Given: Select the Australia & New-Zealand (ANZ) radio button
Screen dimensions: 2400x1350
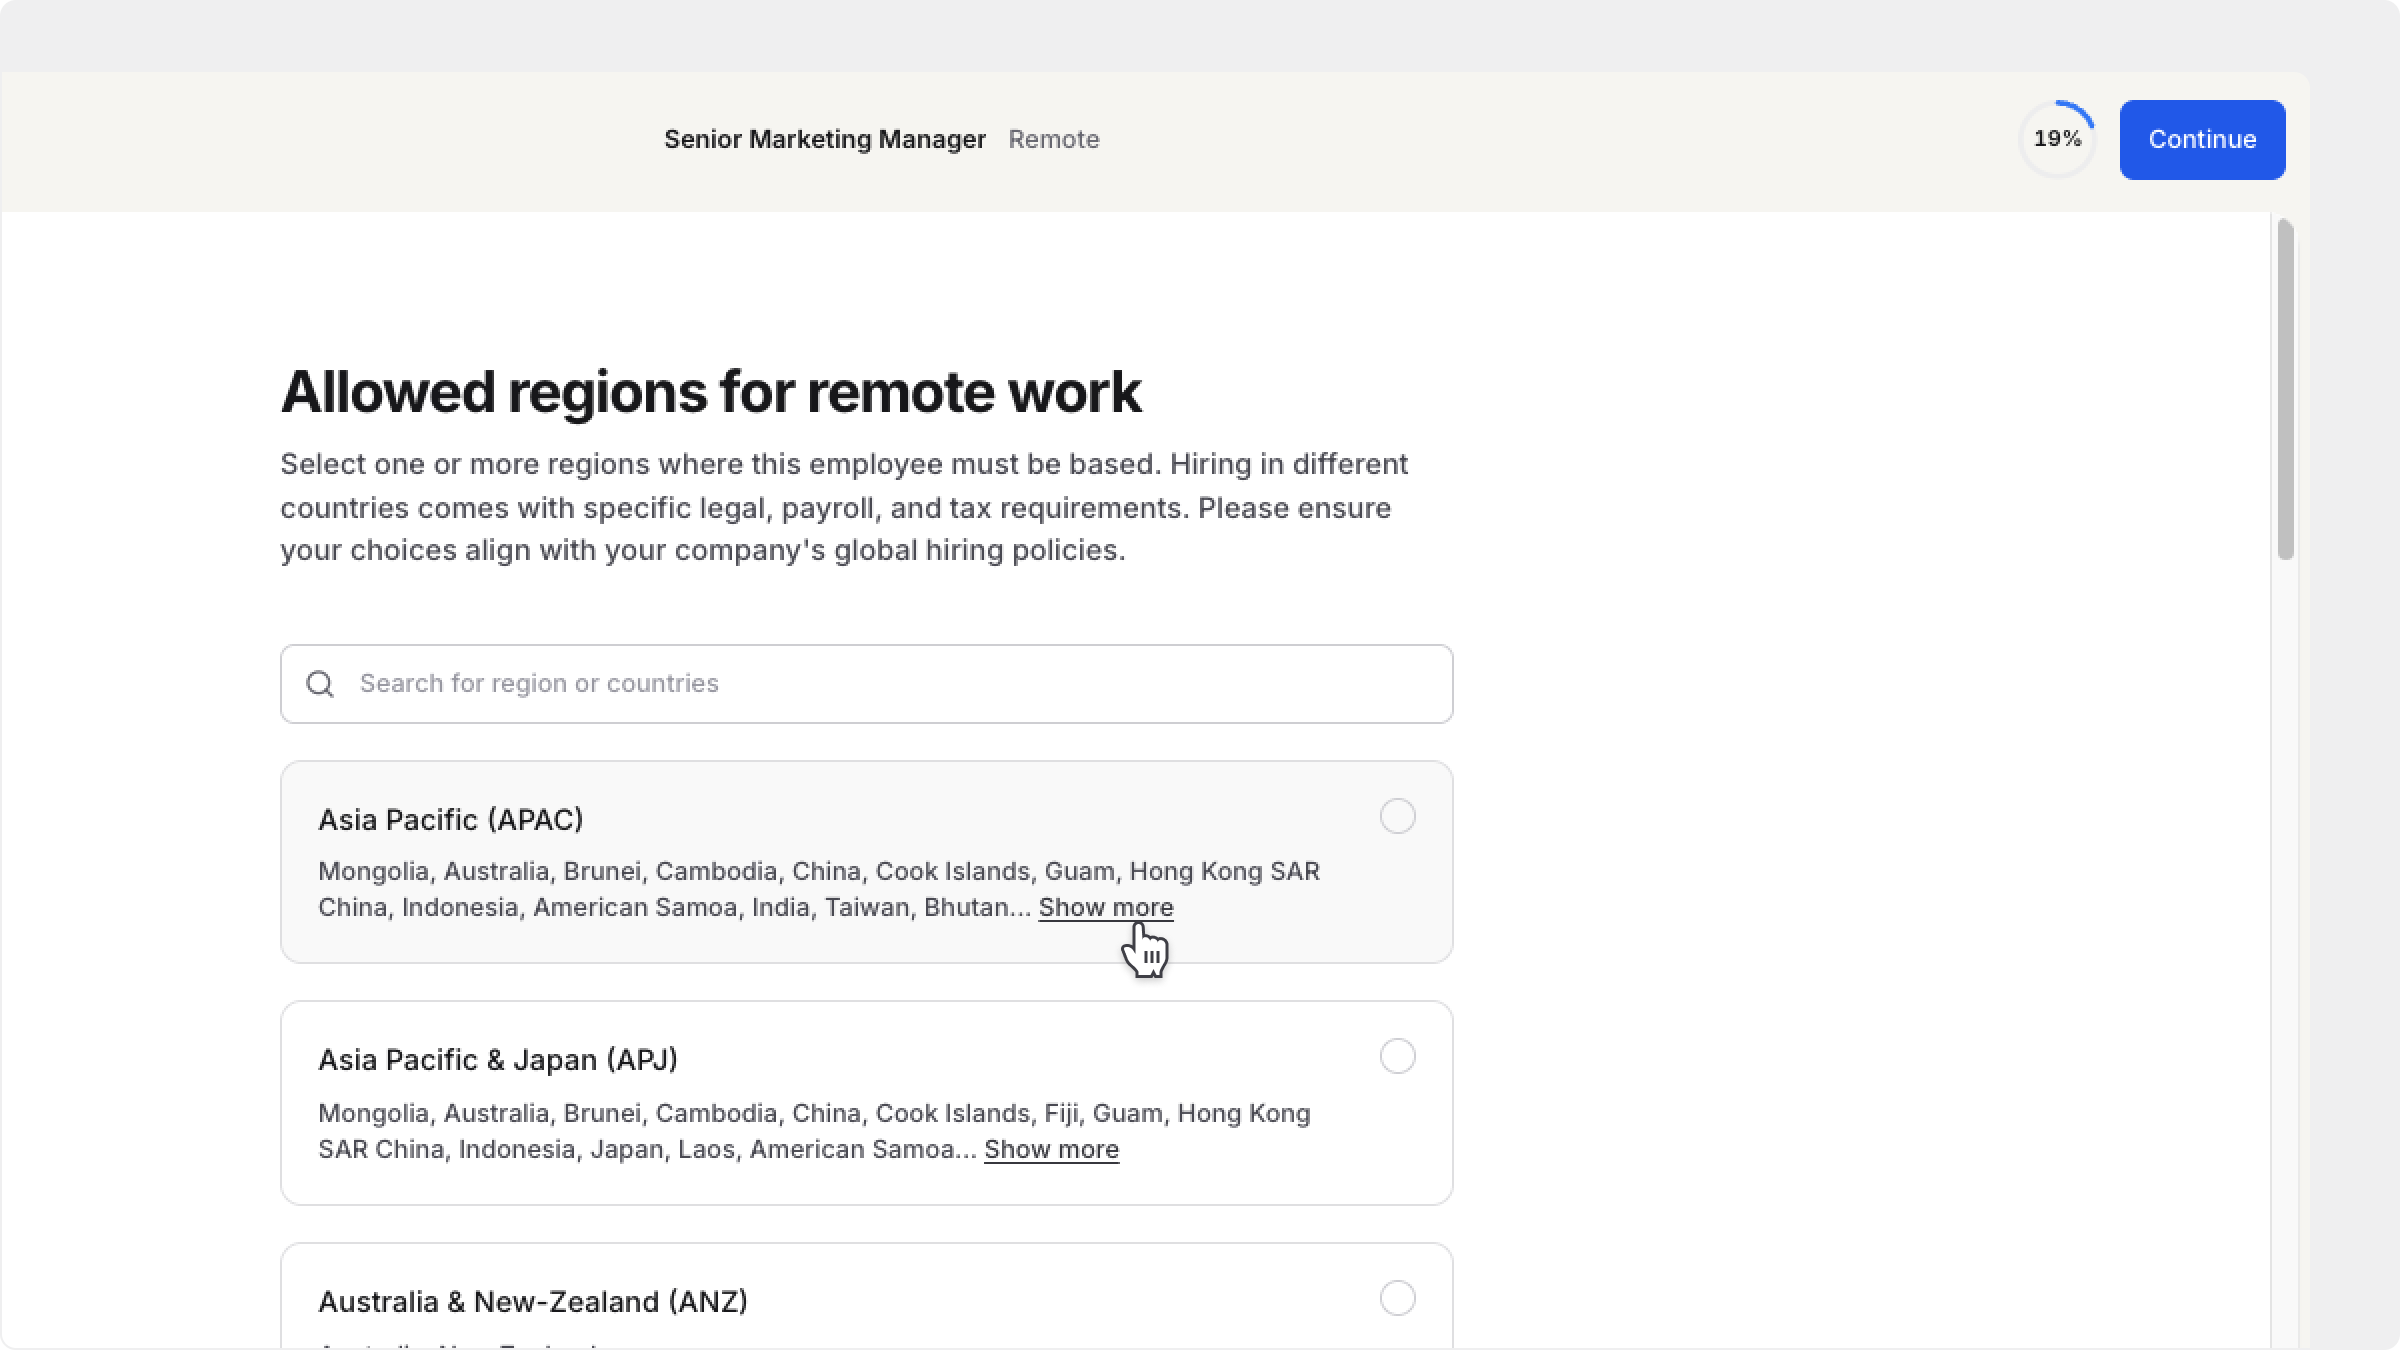Looking at the screenshot, I should (1397, 1298).
